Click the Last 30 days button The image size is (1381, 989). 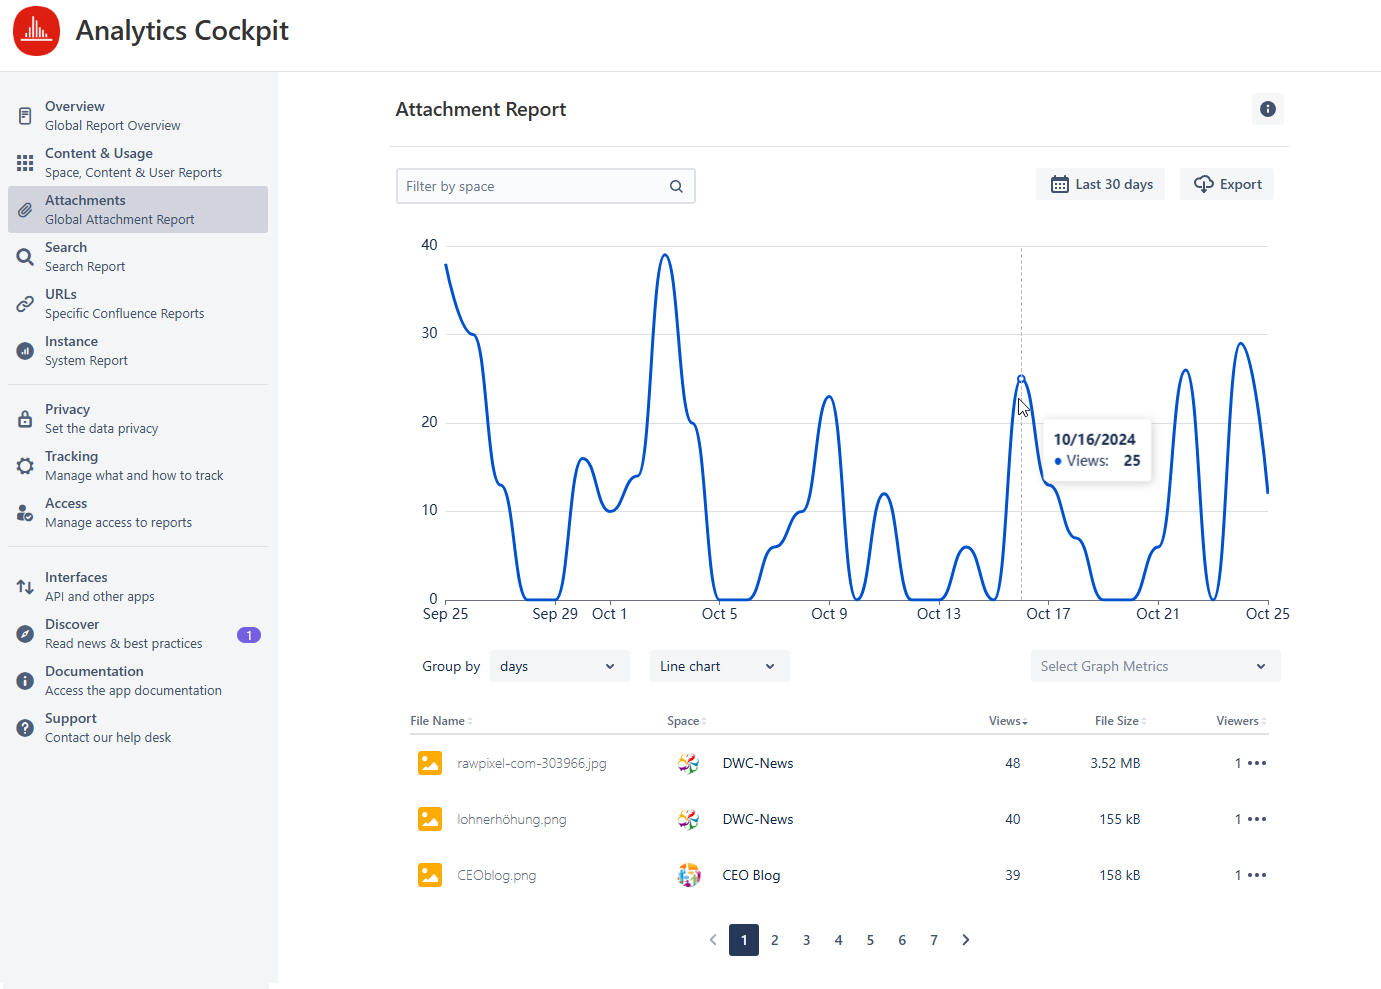[x=1100, y=184]
